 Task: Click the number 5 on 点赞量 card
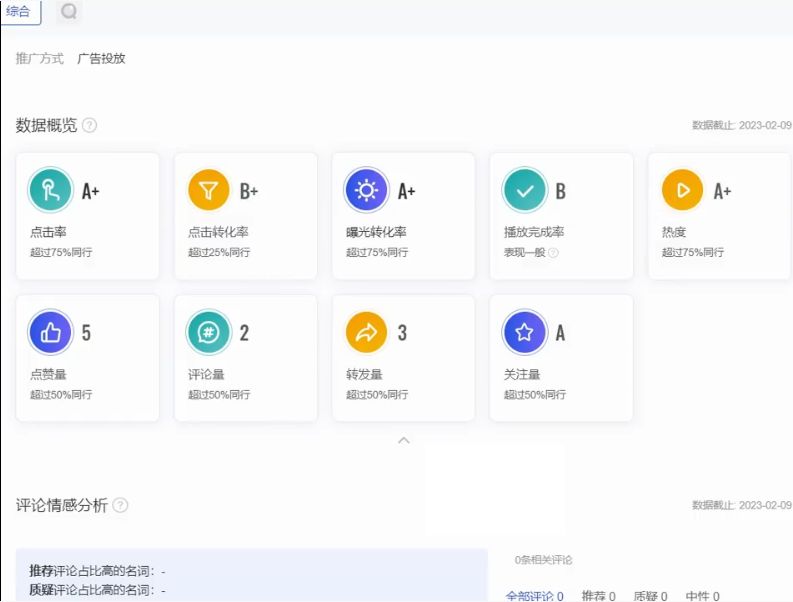click(86, 333)
